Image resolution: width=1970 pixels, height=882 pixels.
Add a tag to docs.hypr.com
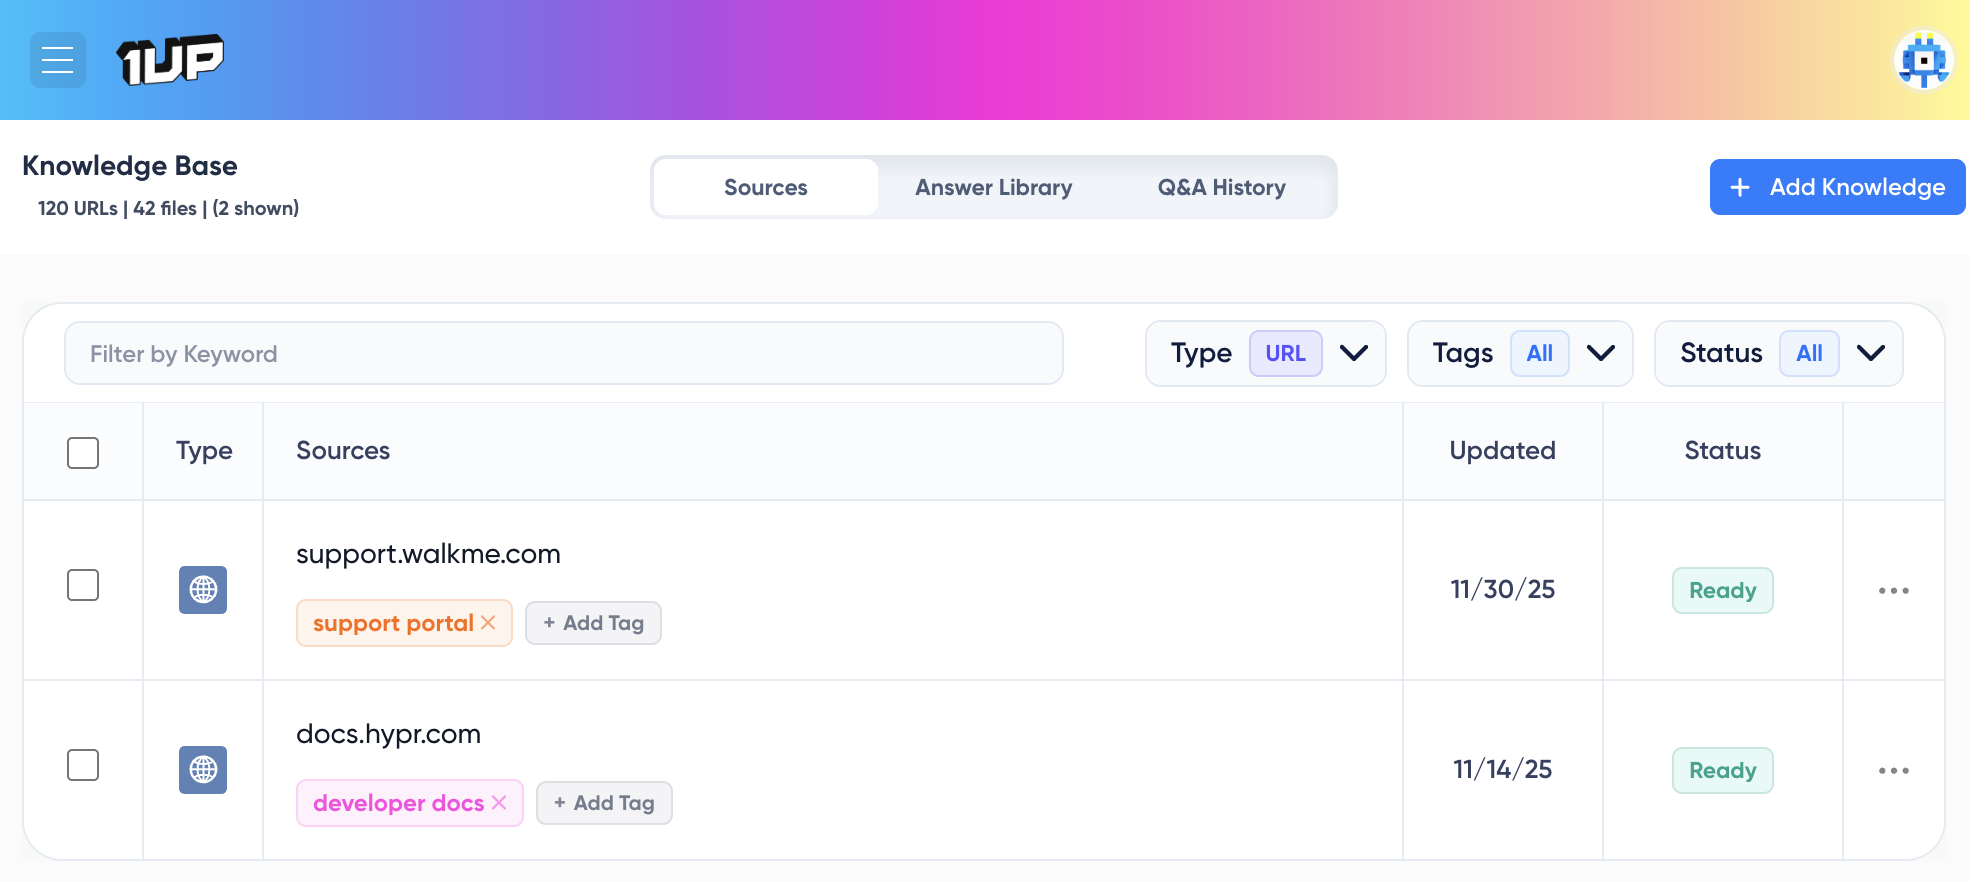point(604,803)
